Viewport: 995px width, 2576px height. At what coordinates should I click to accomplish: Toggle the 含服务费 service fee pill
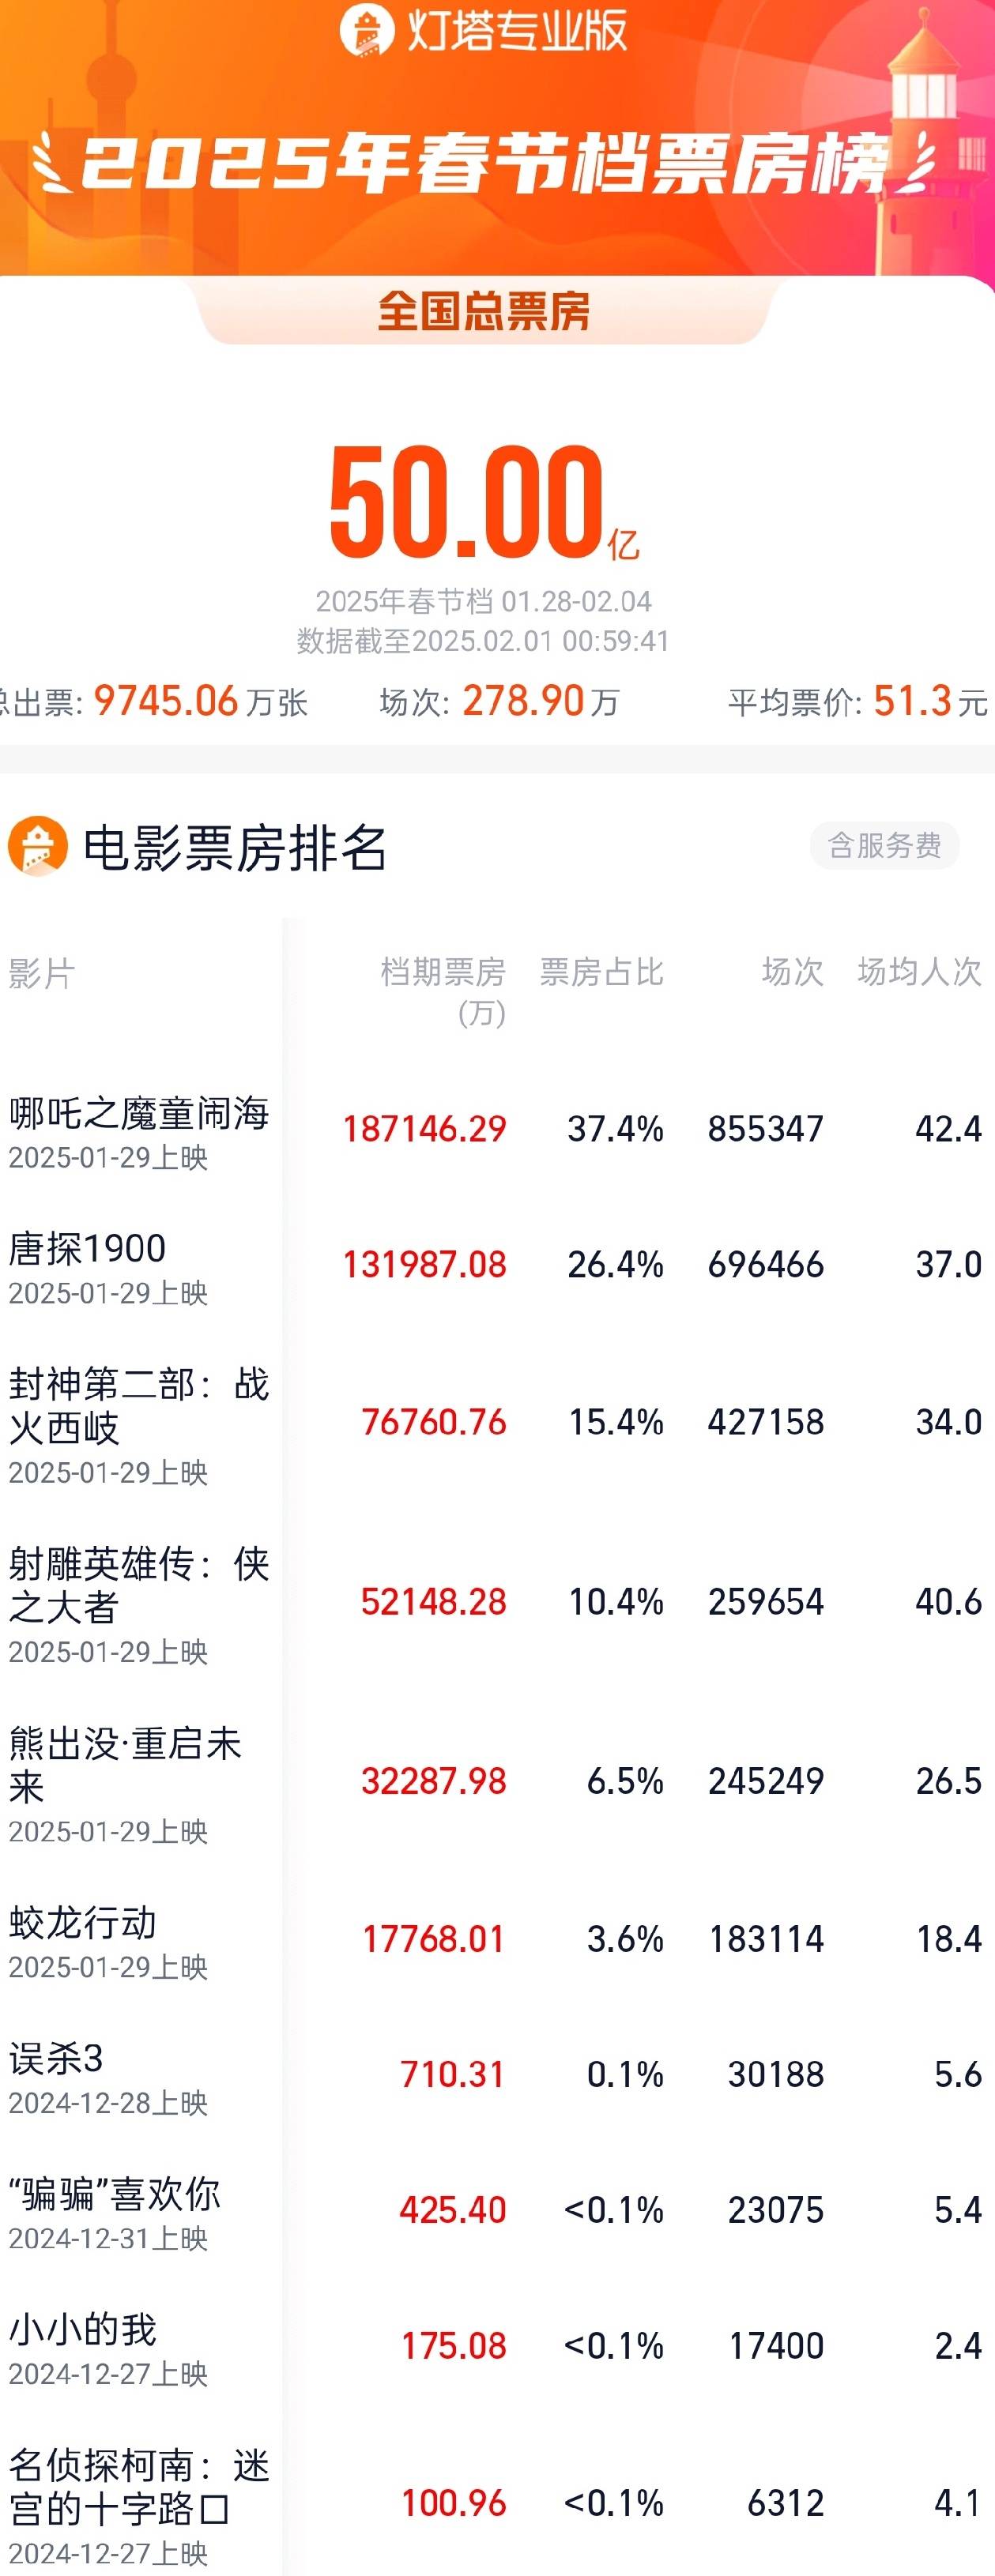pos(884,846)
